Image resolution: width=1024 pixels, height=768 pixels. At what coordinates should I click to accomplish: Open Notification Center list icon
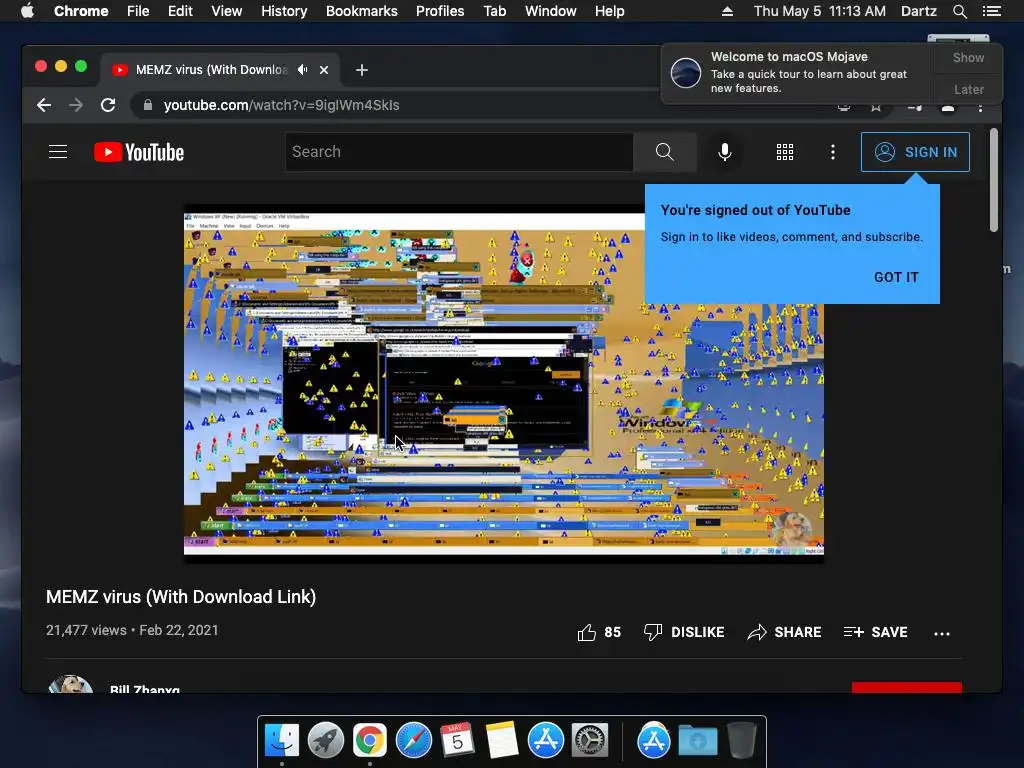991,11
